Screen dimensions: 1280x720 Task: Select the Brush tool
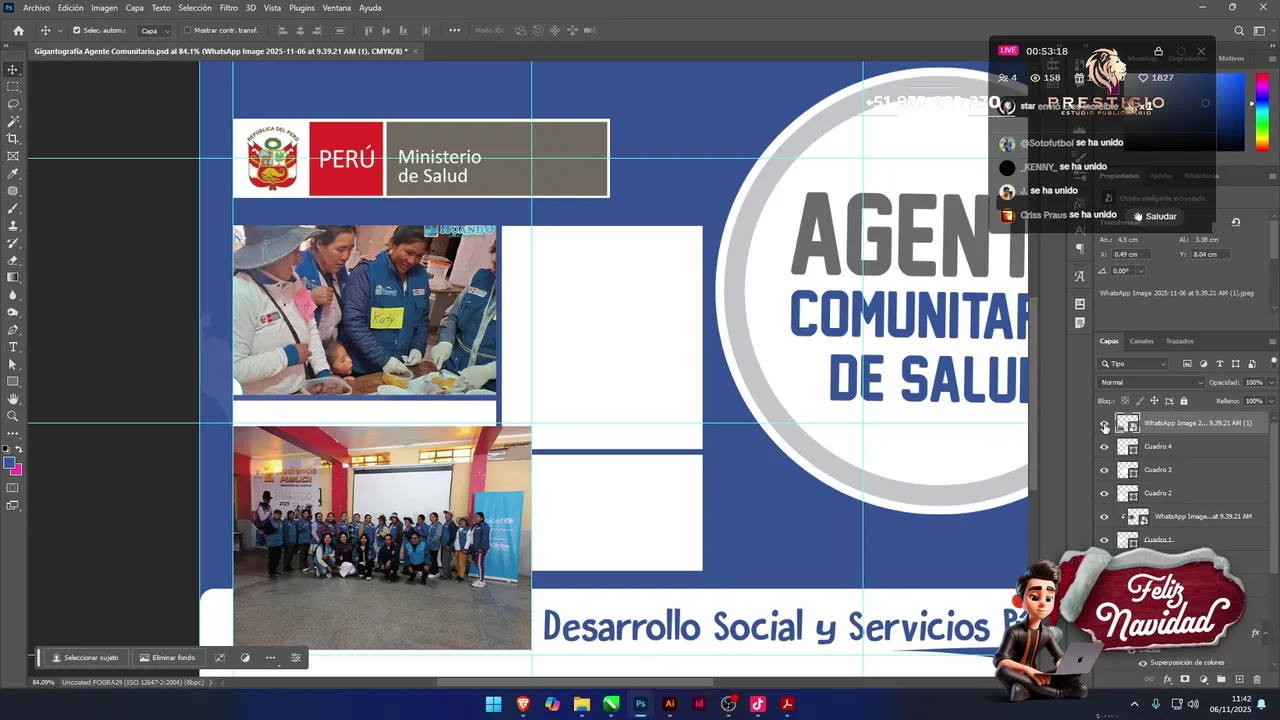[x=13, y=208]
